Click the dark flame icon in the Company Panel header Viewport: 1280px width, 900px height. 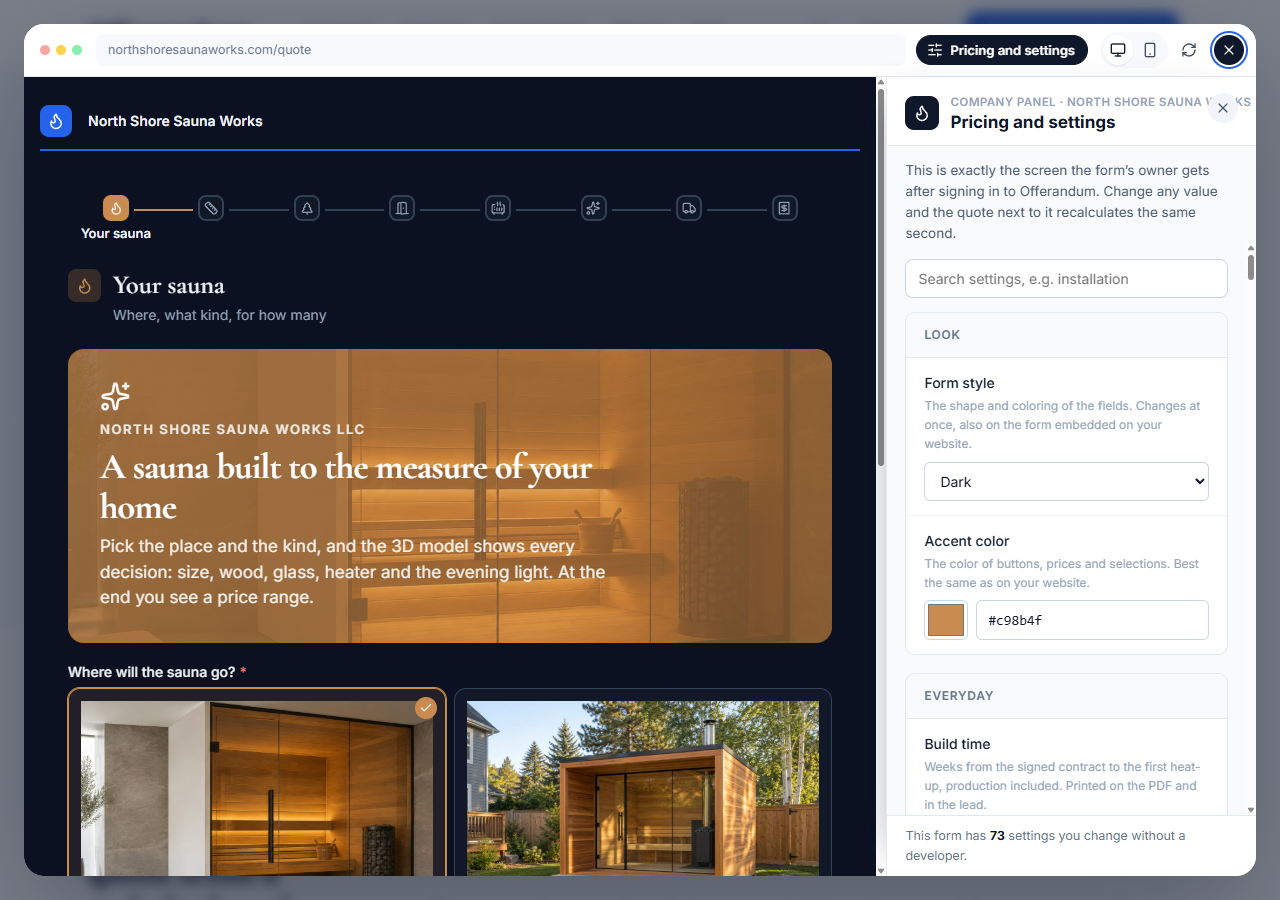[922, 113]
